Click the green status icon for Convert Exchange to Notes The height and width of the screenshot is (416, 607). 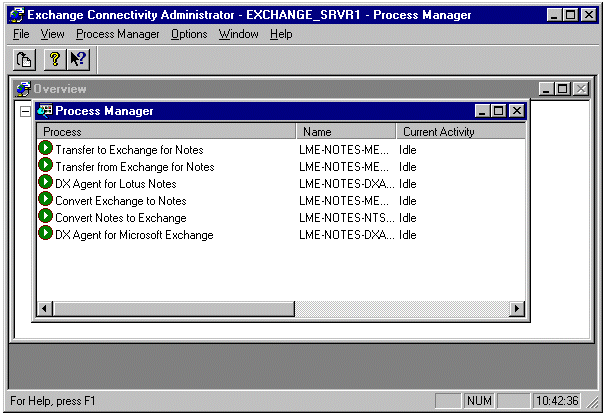tap(45, 199)
